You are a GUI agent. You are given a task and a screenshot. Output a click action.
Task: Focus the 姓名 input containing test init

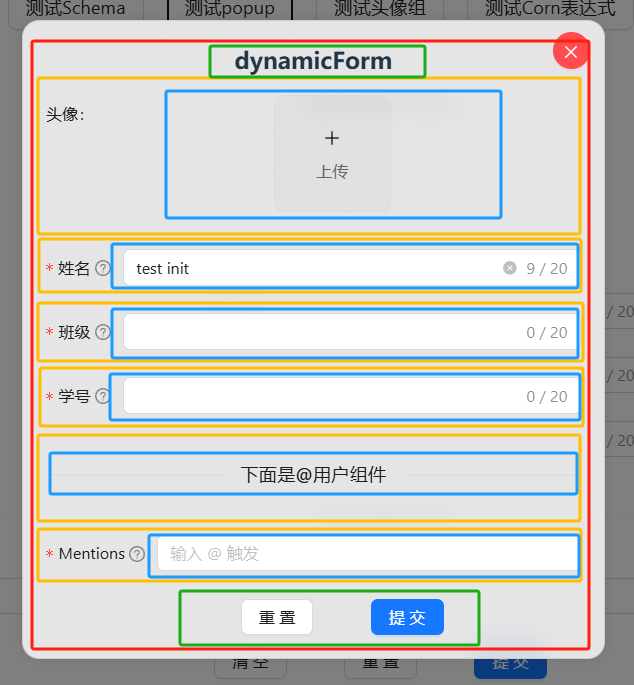tap(350, 268)
